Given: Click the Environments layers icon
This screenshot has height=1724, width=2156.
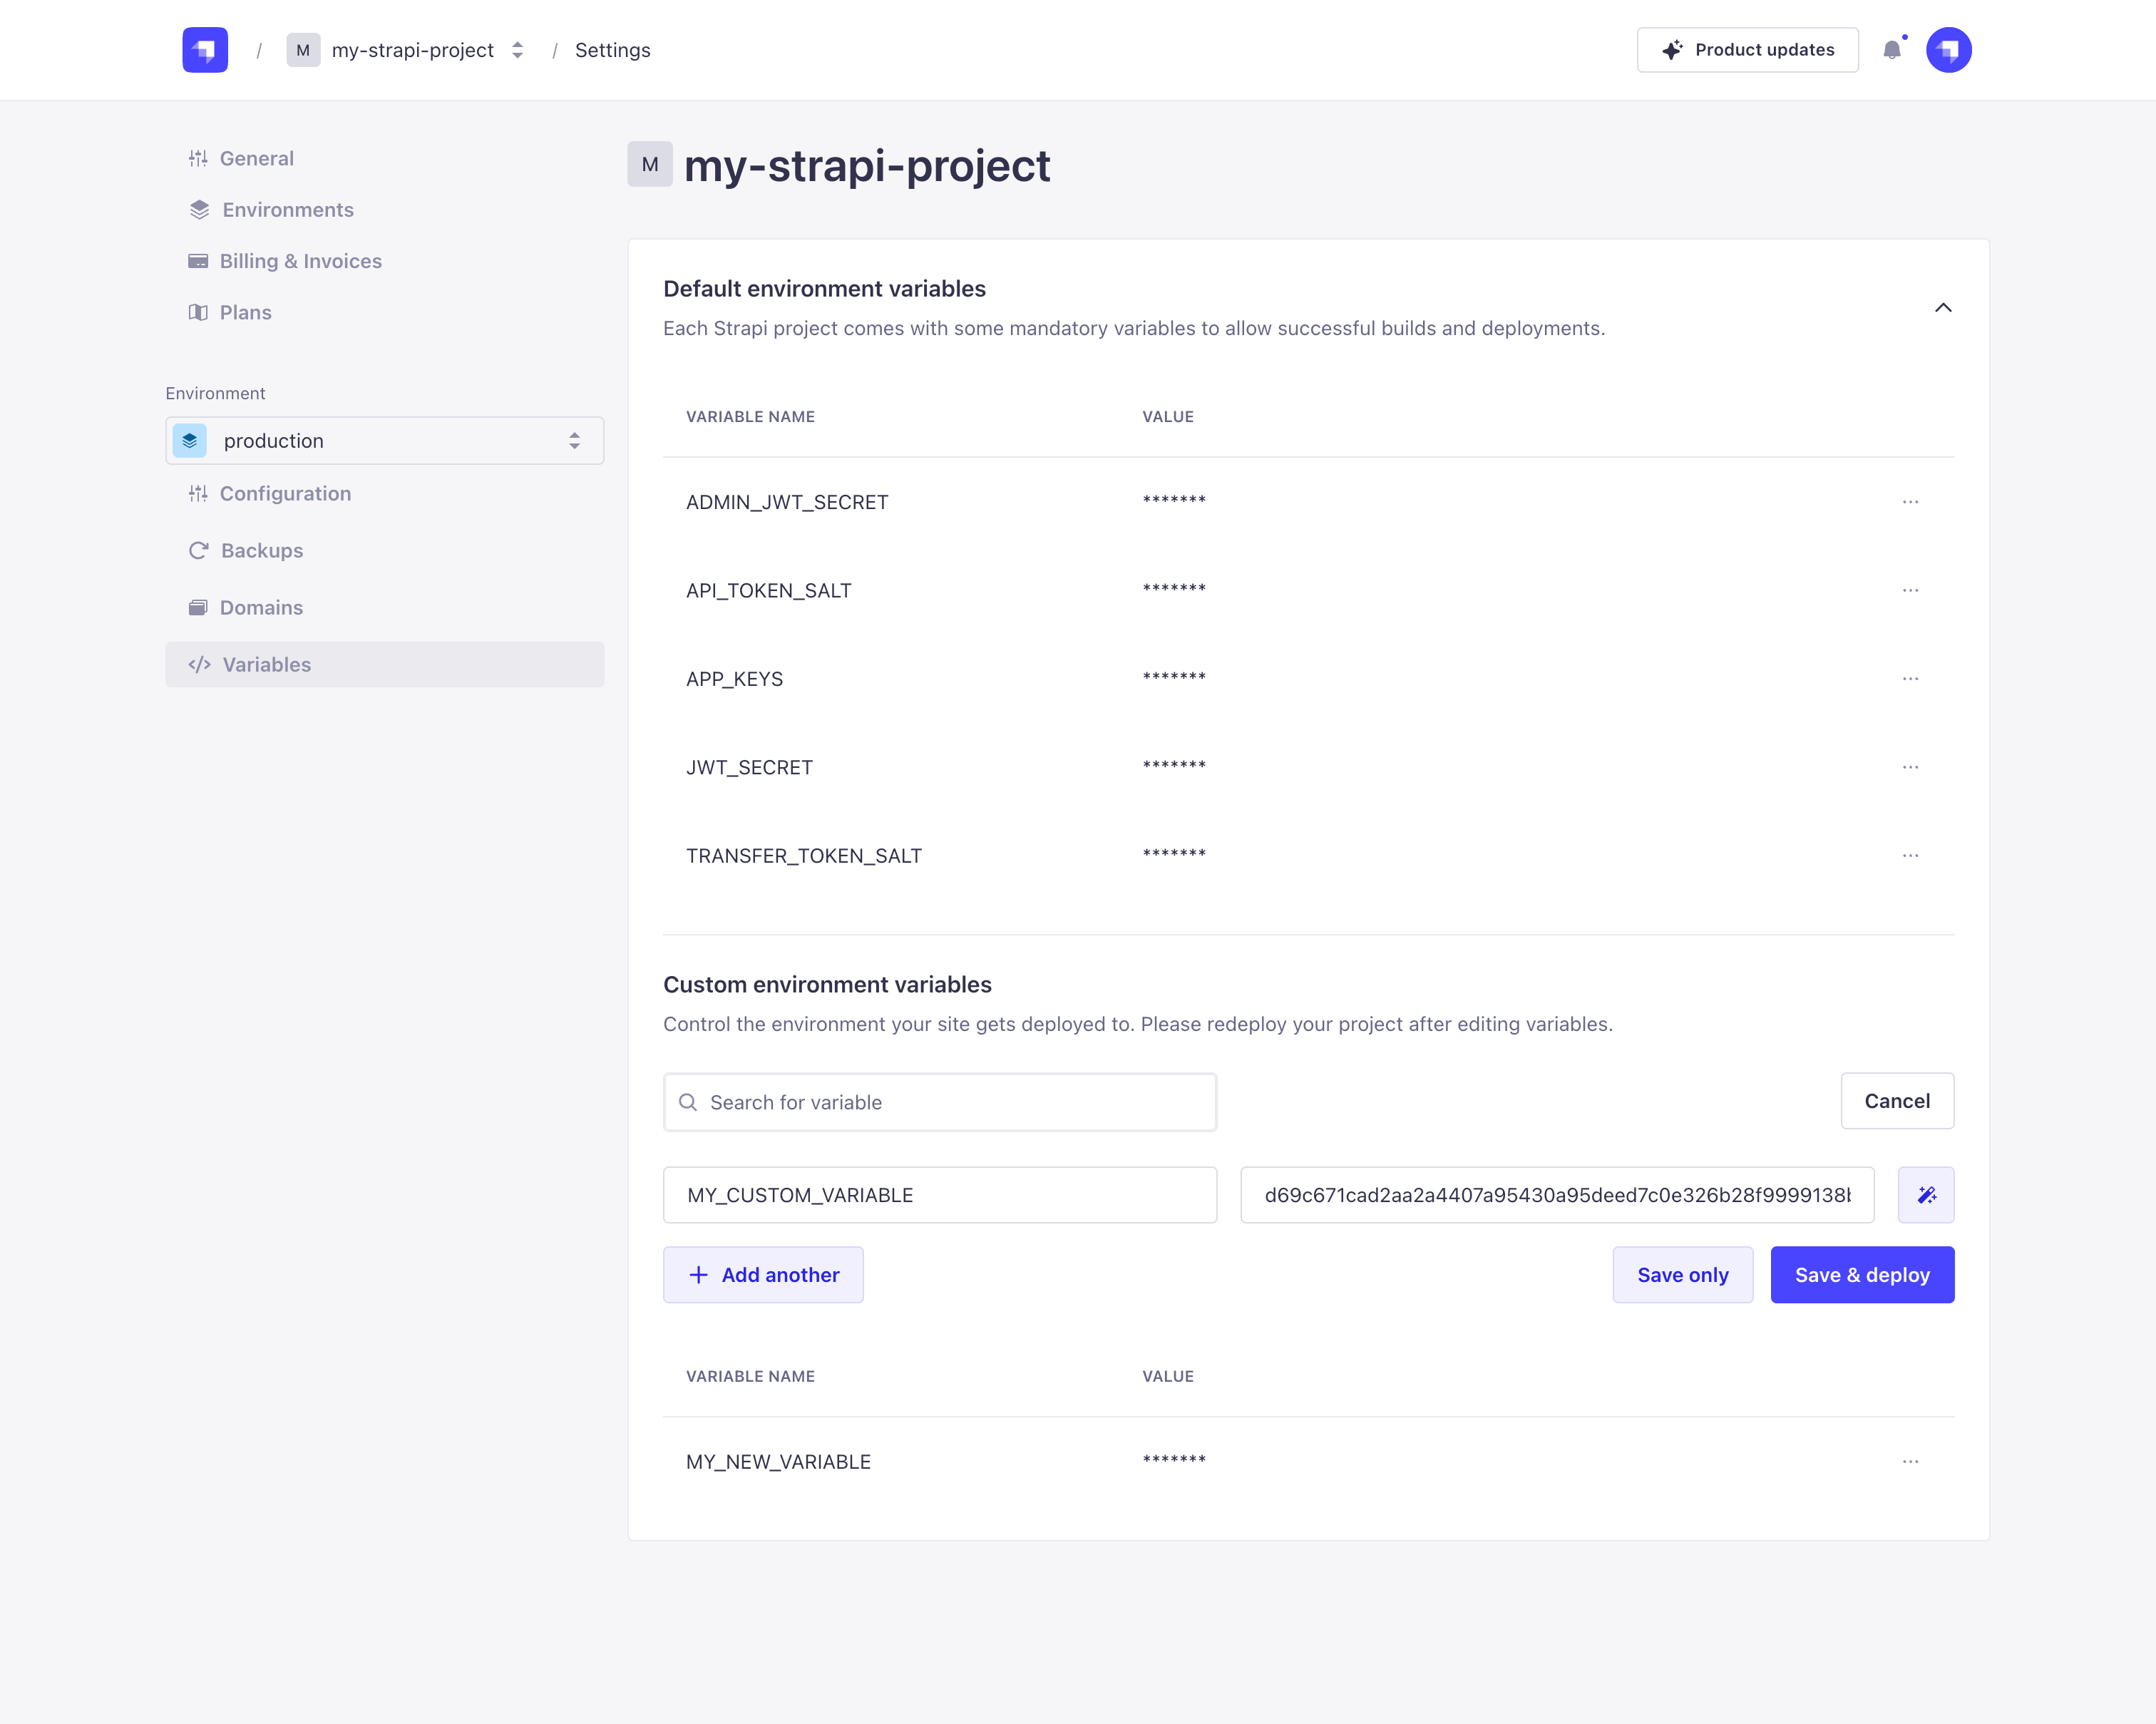Looking at the screenshot, I should pyautogui.click(x=199, y=210).
